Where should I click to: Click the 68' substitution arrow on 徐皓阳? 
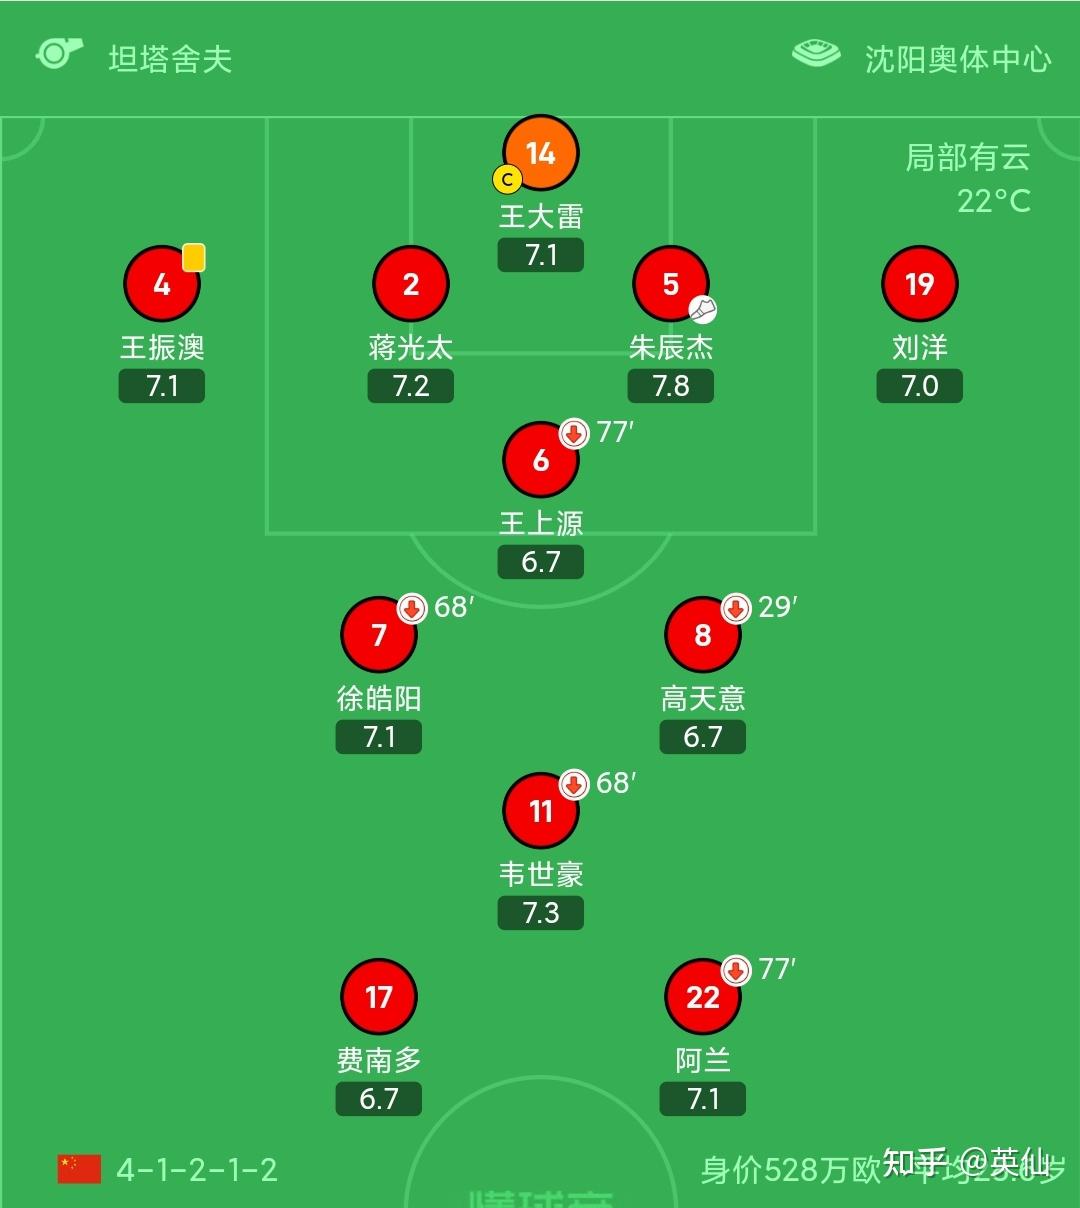click(412, 608)
